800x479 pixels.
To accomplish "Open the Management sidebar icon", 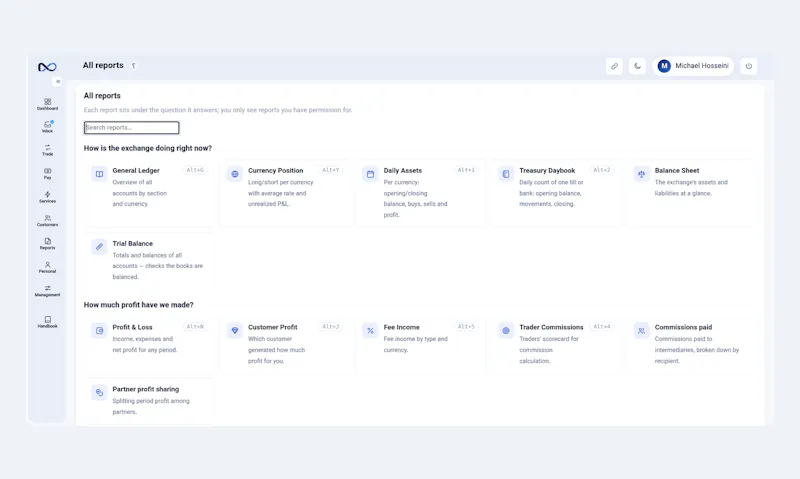I will click(47, 291).
